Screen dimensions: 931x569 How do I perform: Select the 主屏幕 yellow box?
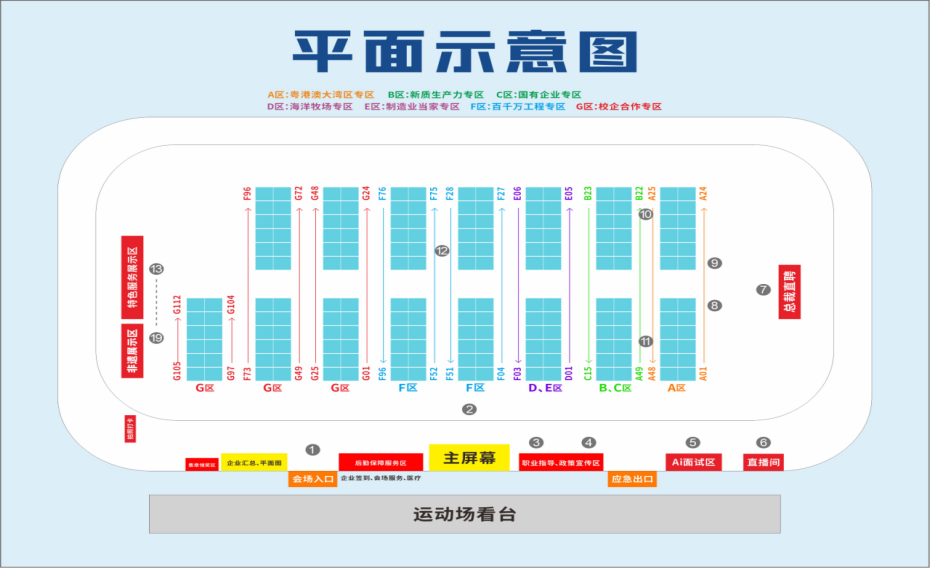coord(469,458)
